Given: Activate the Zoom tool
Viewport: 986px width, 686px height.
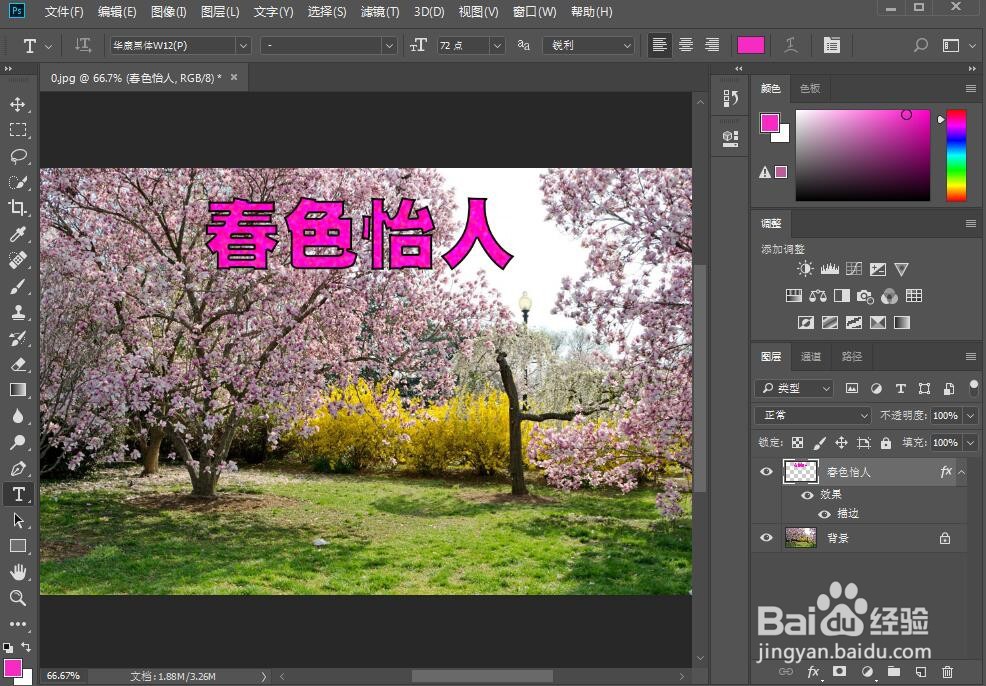Looking at the screenshot, I should click(x=18, y=598).
